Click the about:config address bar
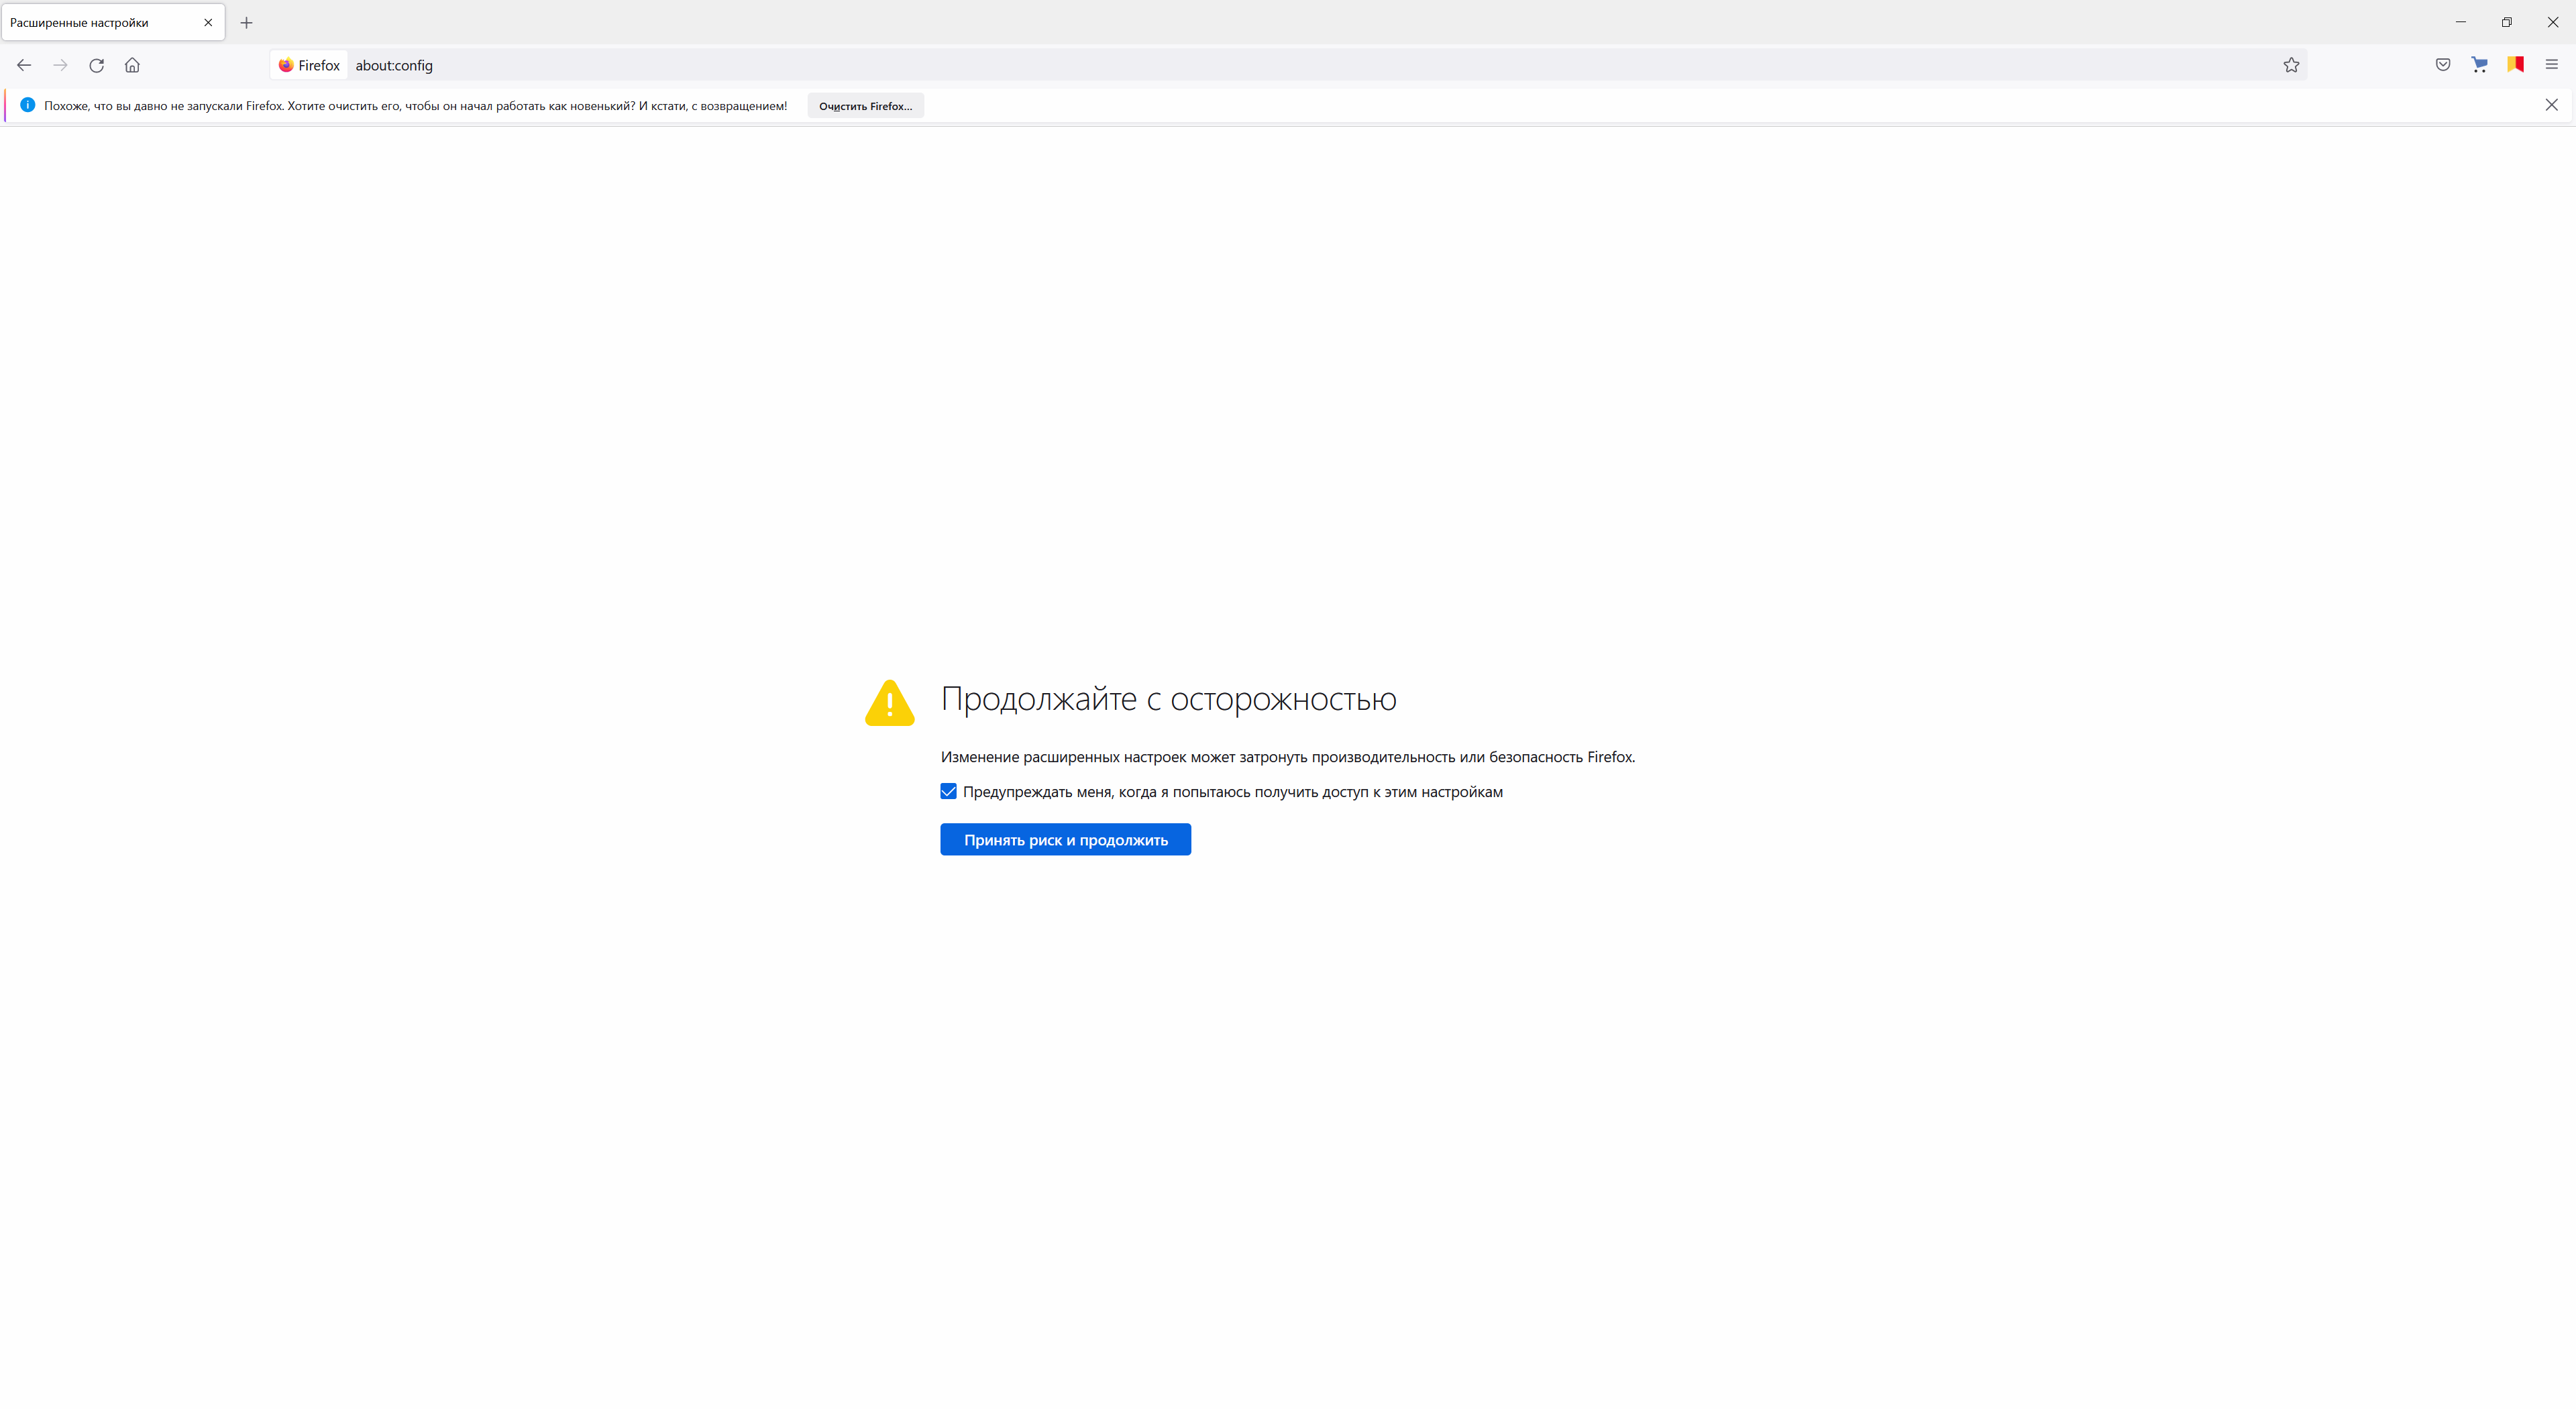 [390, 64]
